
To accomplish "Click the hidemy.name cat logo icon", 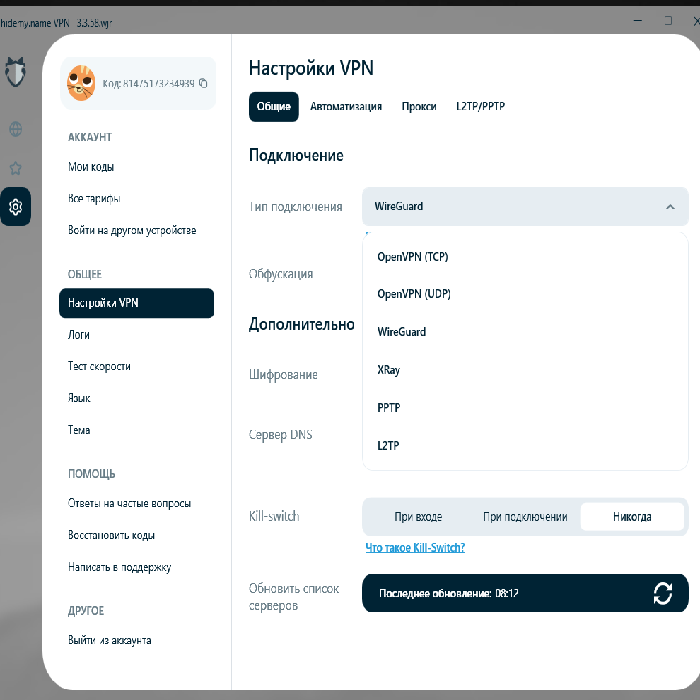I will tap(16, 72).
